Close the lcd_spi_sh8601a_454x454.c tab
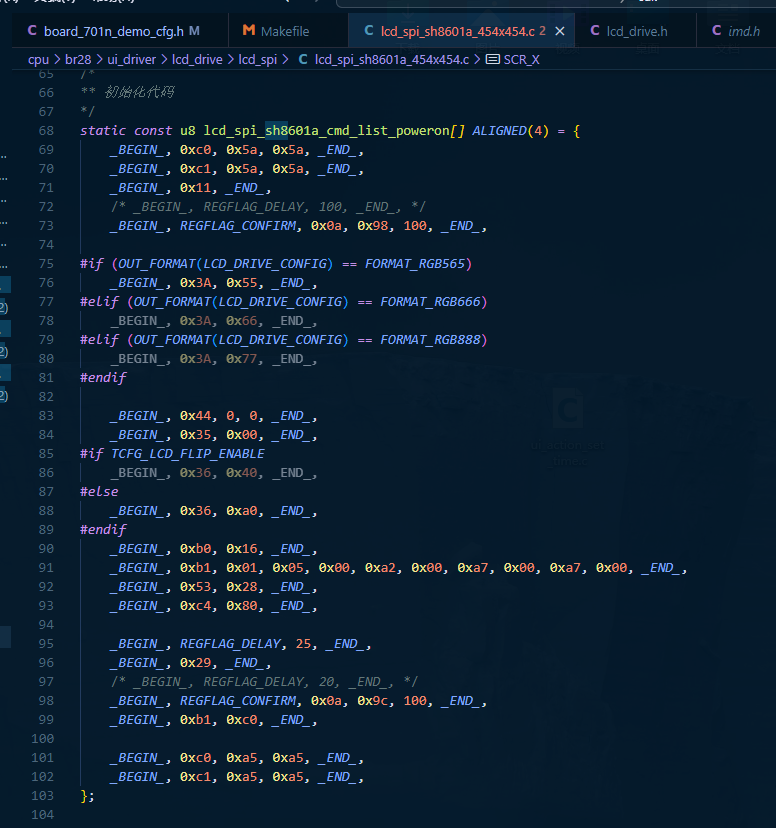The height and width of the screenshot is (828, 776). [560, 32]
